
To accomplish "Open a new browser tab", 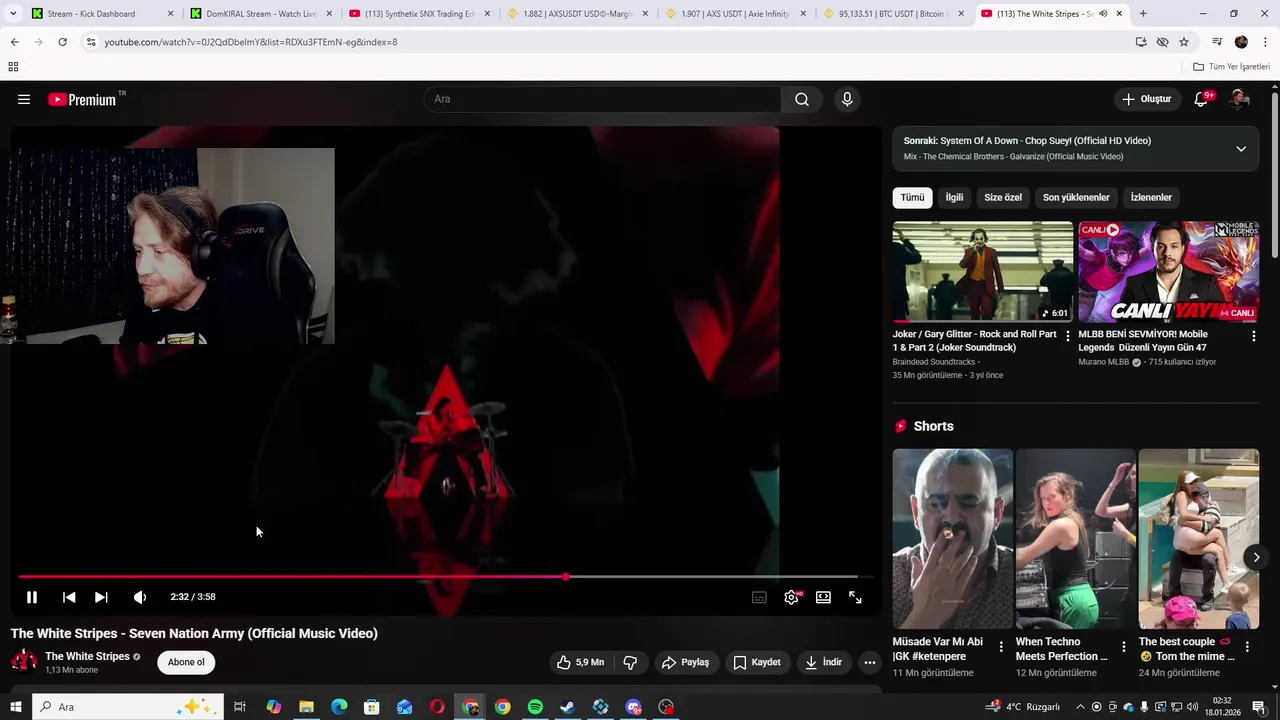I will pos(1143,14).
